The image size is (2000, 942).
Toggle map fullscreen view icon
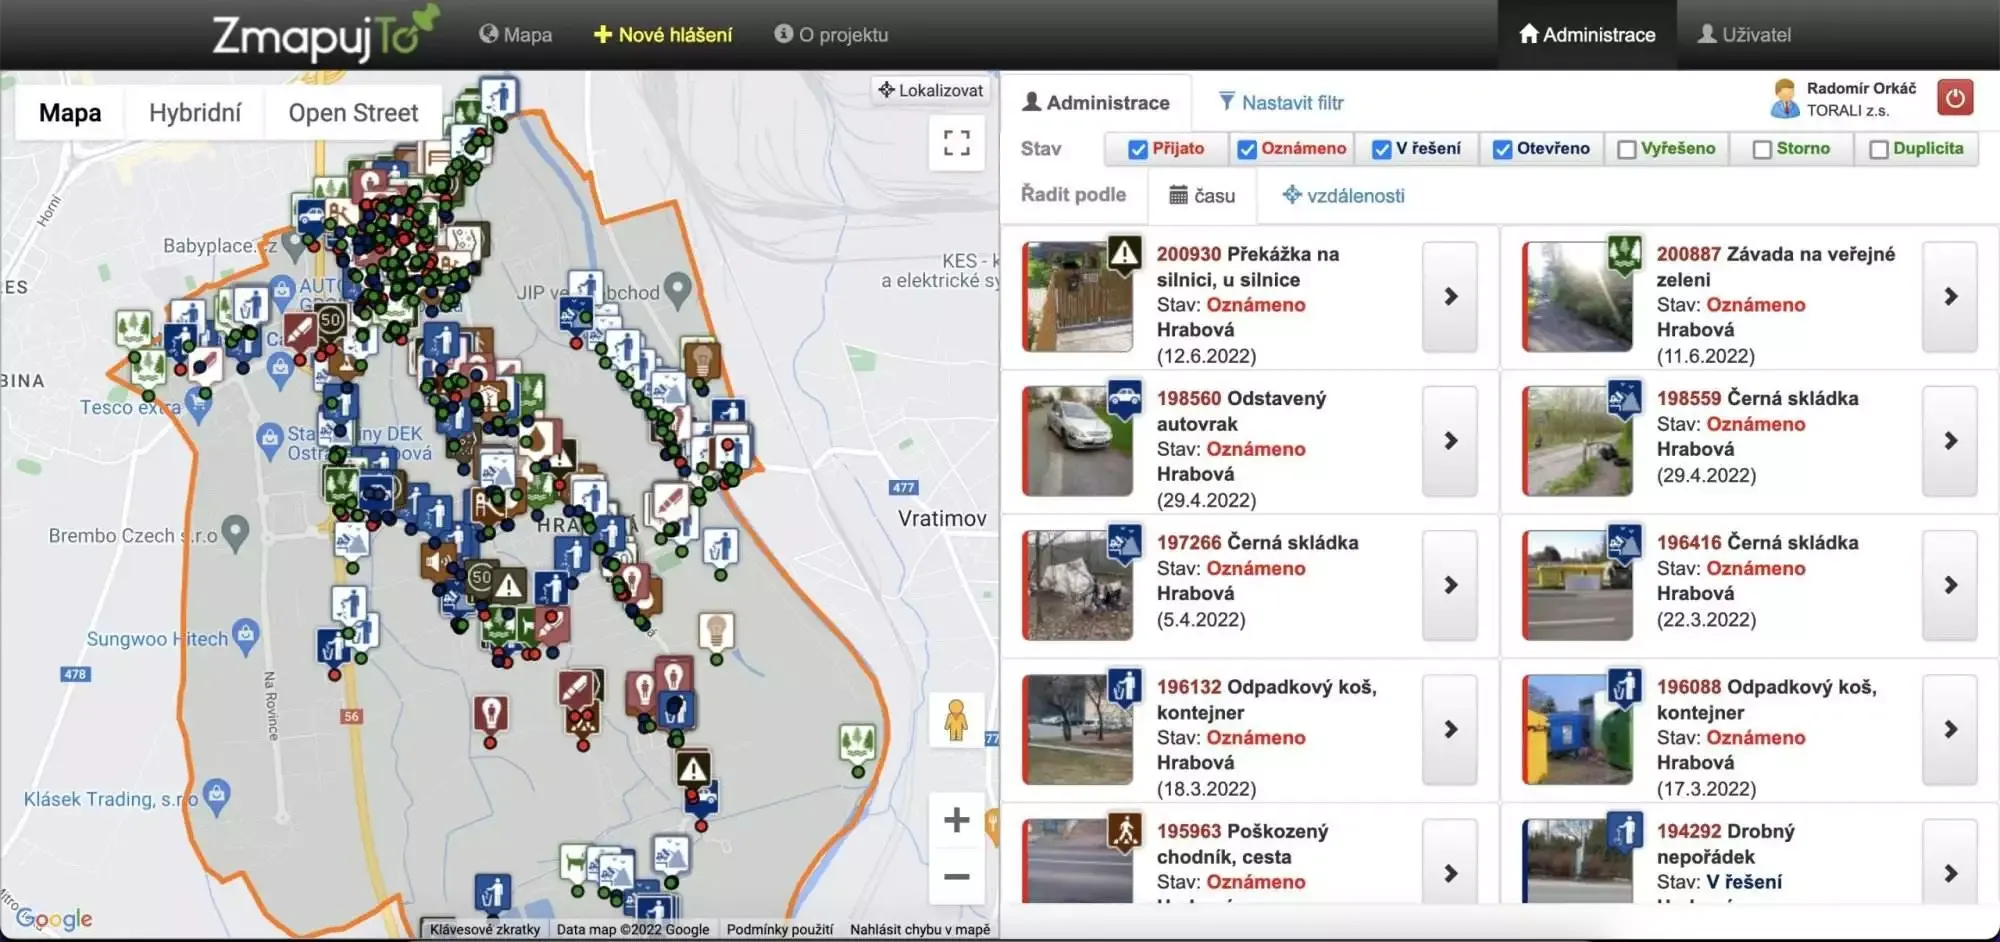pos(956,143)
